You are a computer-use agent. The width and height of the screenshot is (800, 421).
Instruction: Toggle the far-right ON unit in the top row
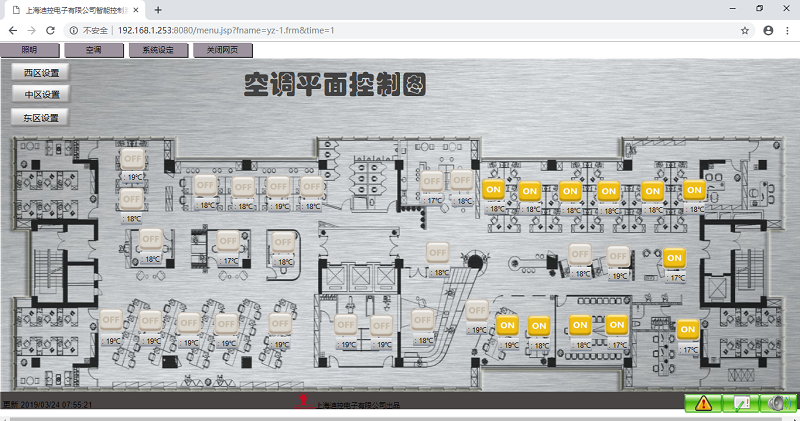point(694,189)
